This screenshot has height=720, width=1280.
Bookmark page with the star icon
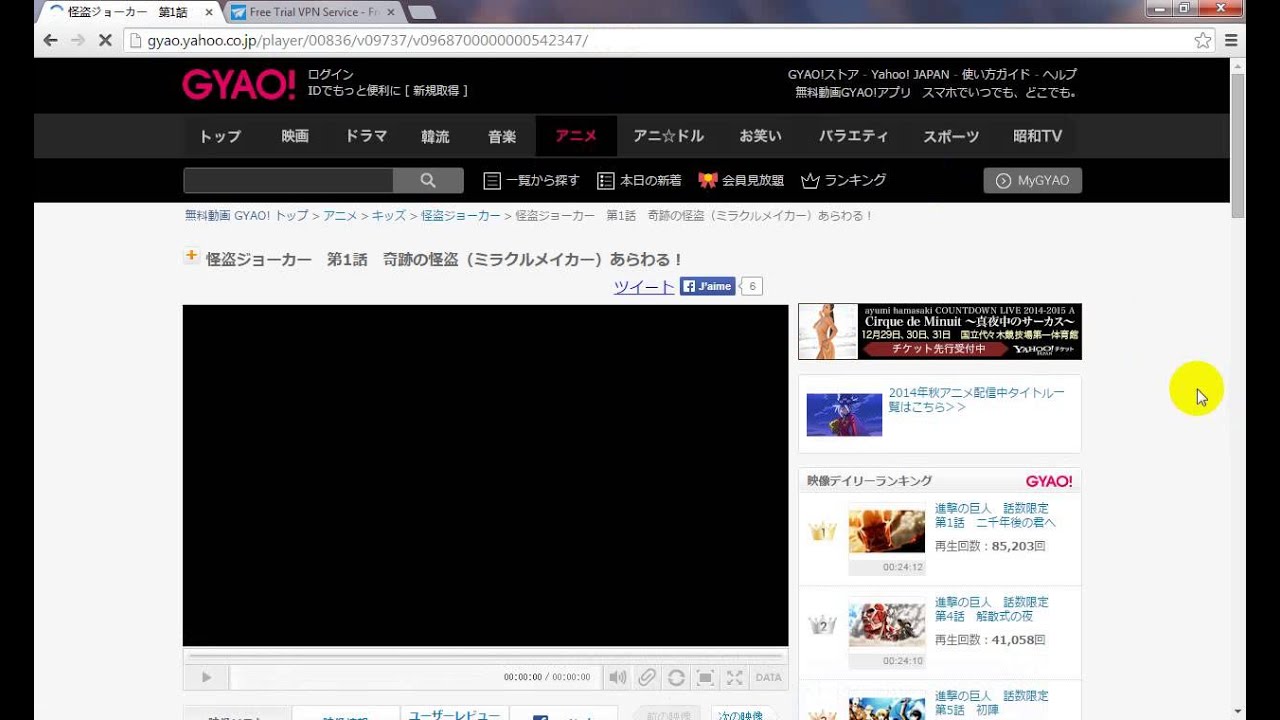pos(1203,41)
